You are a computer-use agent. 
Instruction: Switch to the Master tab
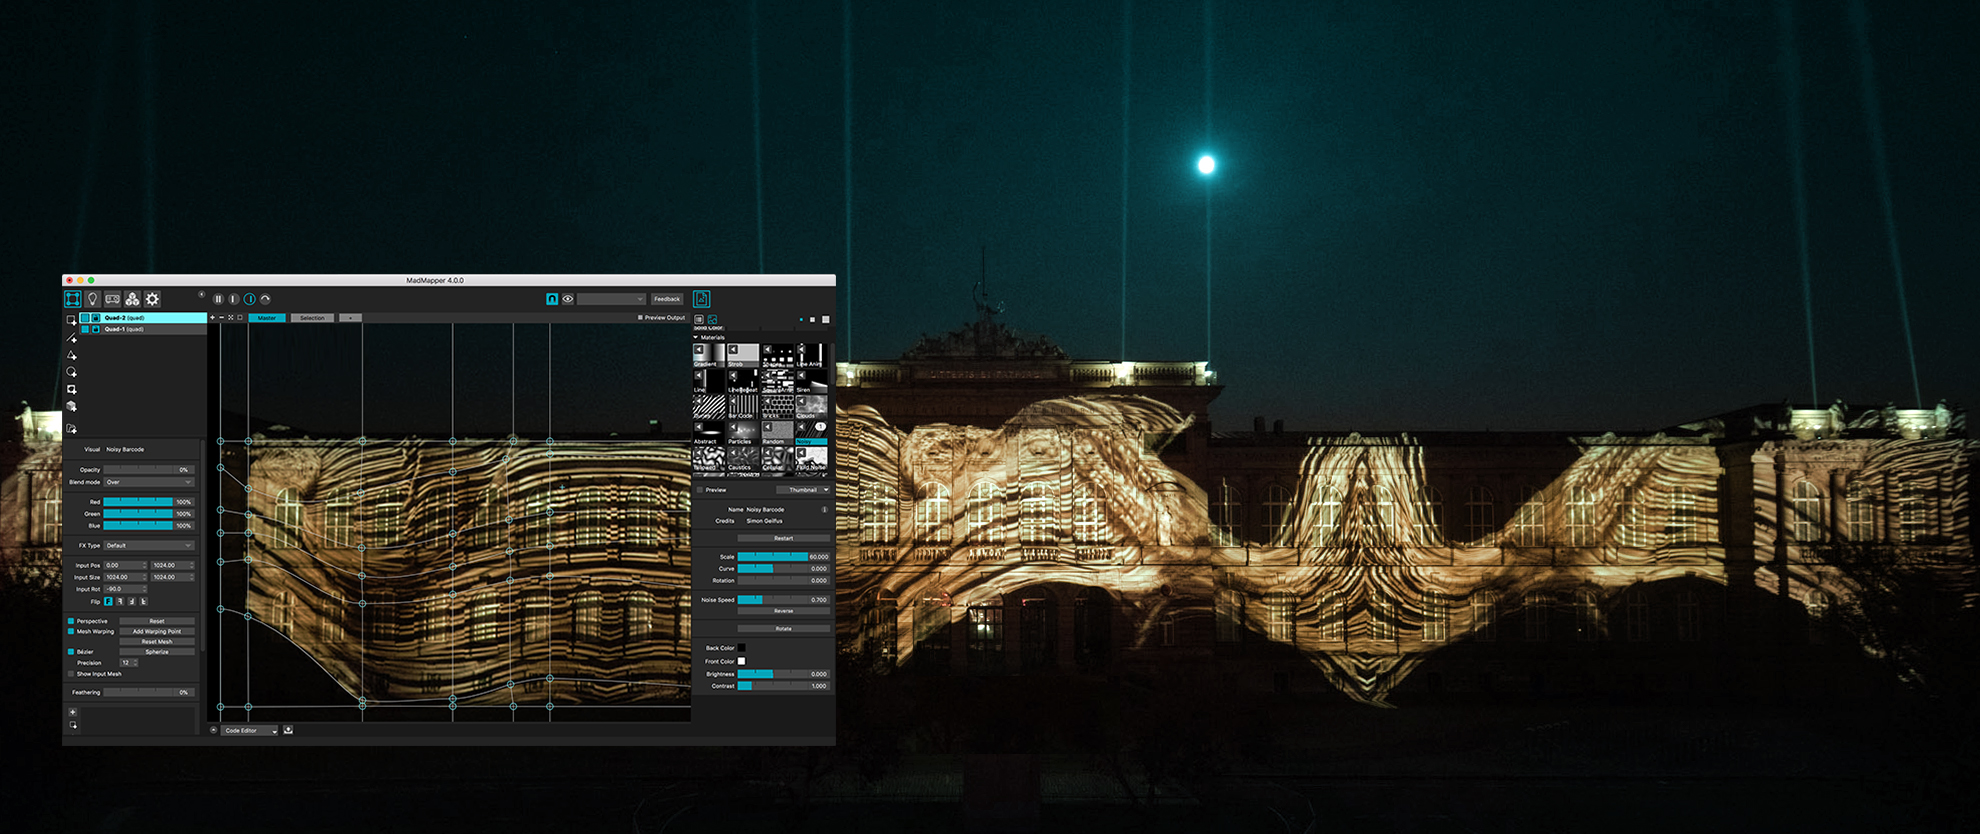click(x=267, y=318)
